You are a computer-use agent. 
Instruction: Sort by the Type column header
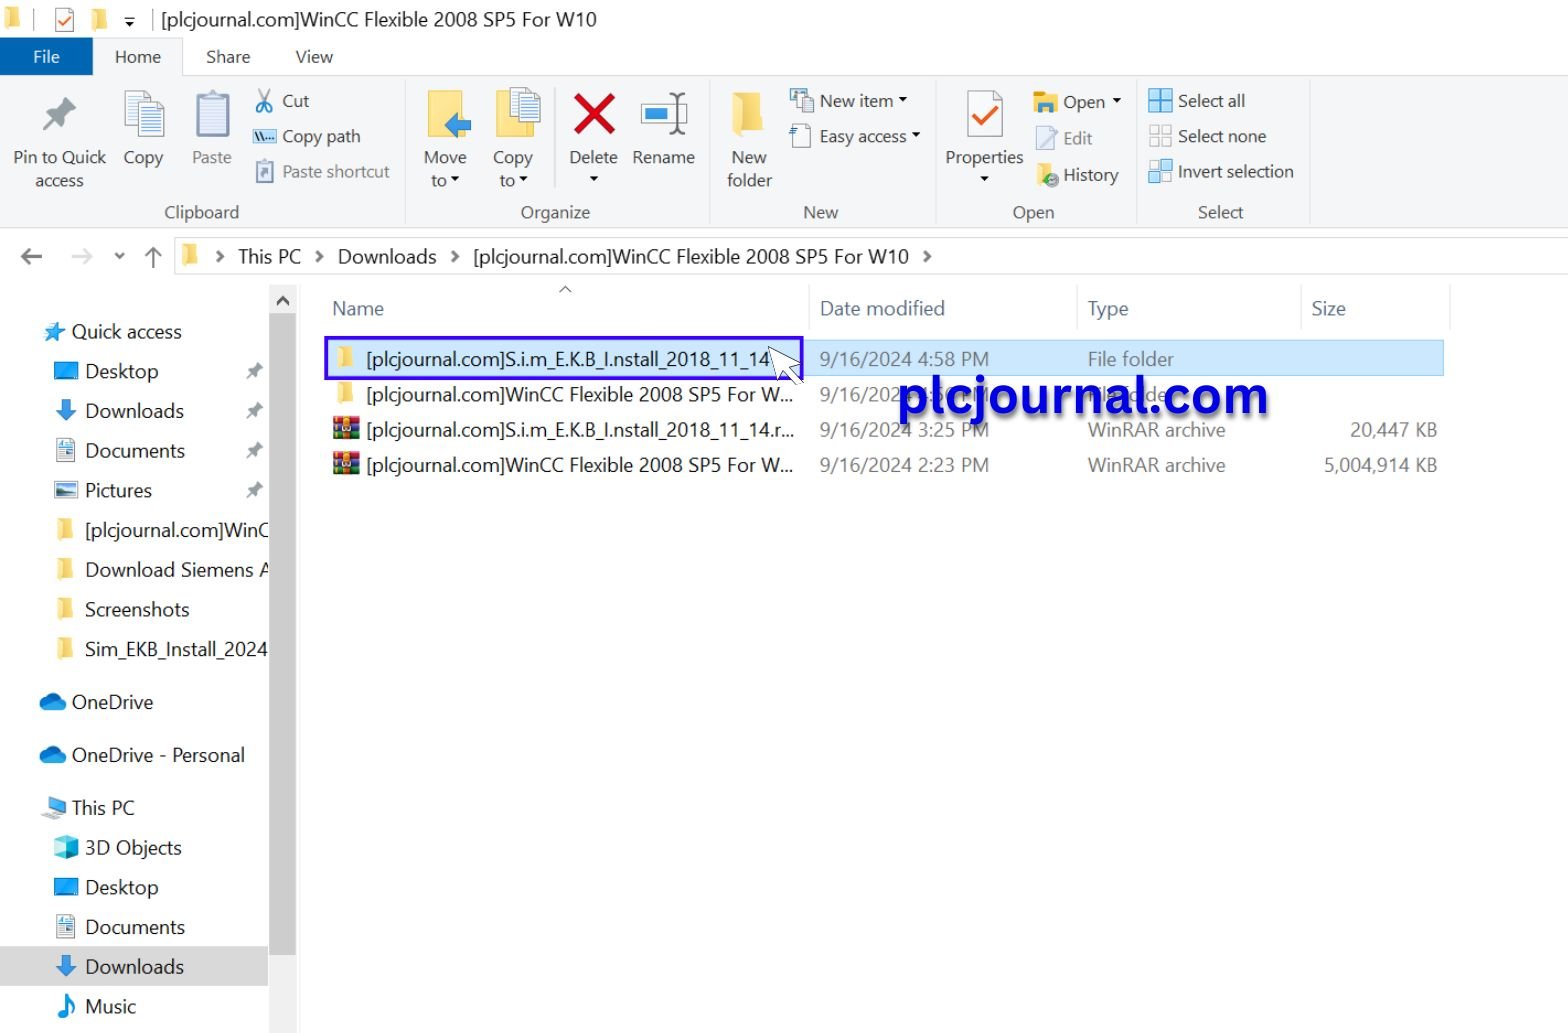1108,309
